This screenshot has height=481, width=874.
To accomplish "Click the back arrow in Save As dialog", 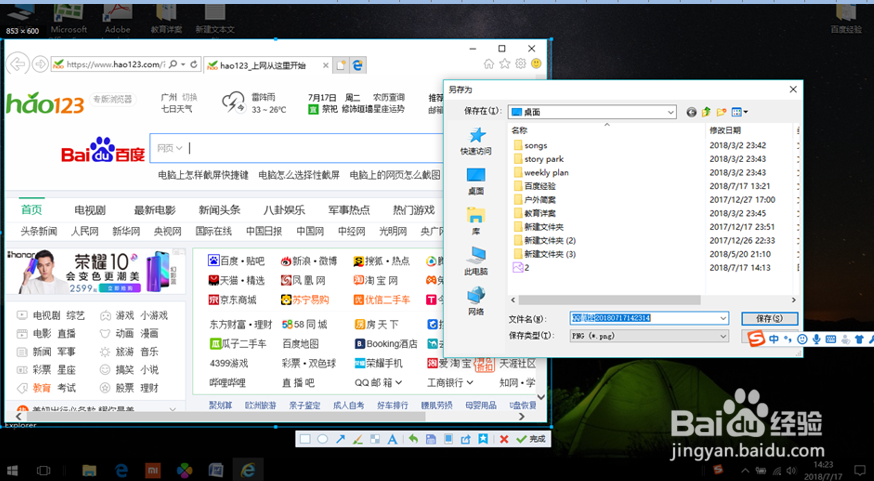I will point(691,112).
